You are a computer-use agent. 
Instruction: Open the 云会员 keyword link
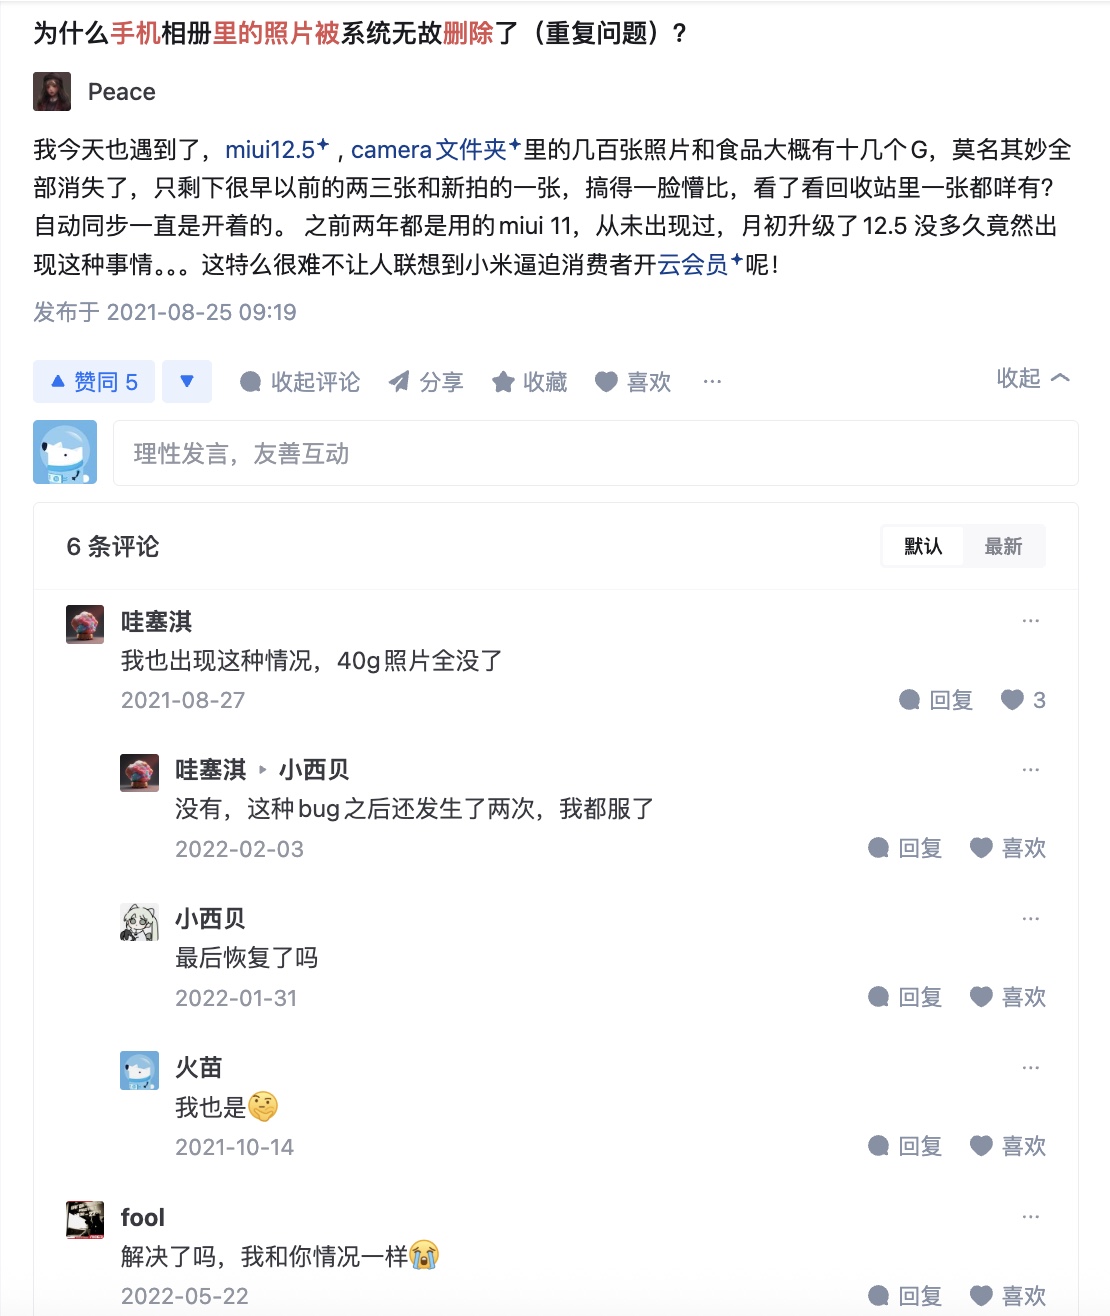click(x=692, y=265)
